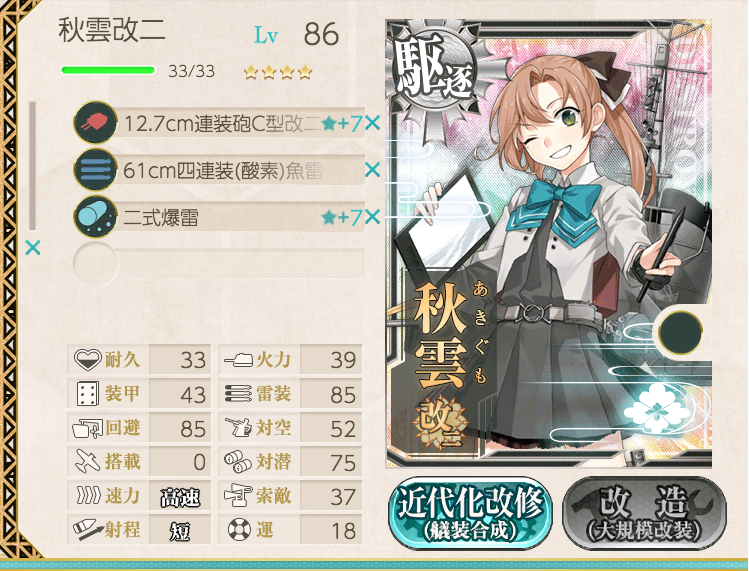Click the depth charge equipment icon
The image size is (749, 571).
[x=96, y=217]
